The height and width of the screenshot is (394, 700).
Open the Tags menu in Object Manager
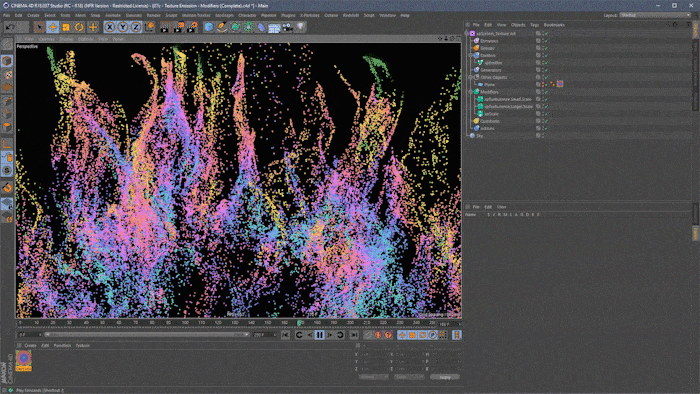click(534, 25)
